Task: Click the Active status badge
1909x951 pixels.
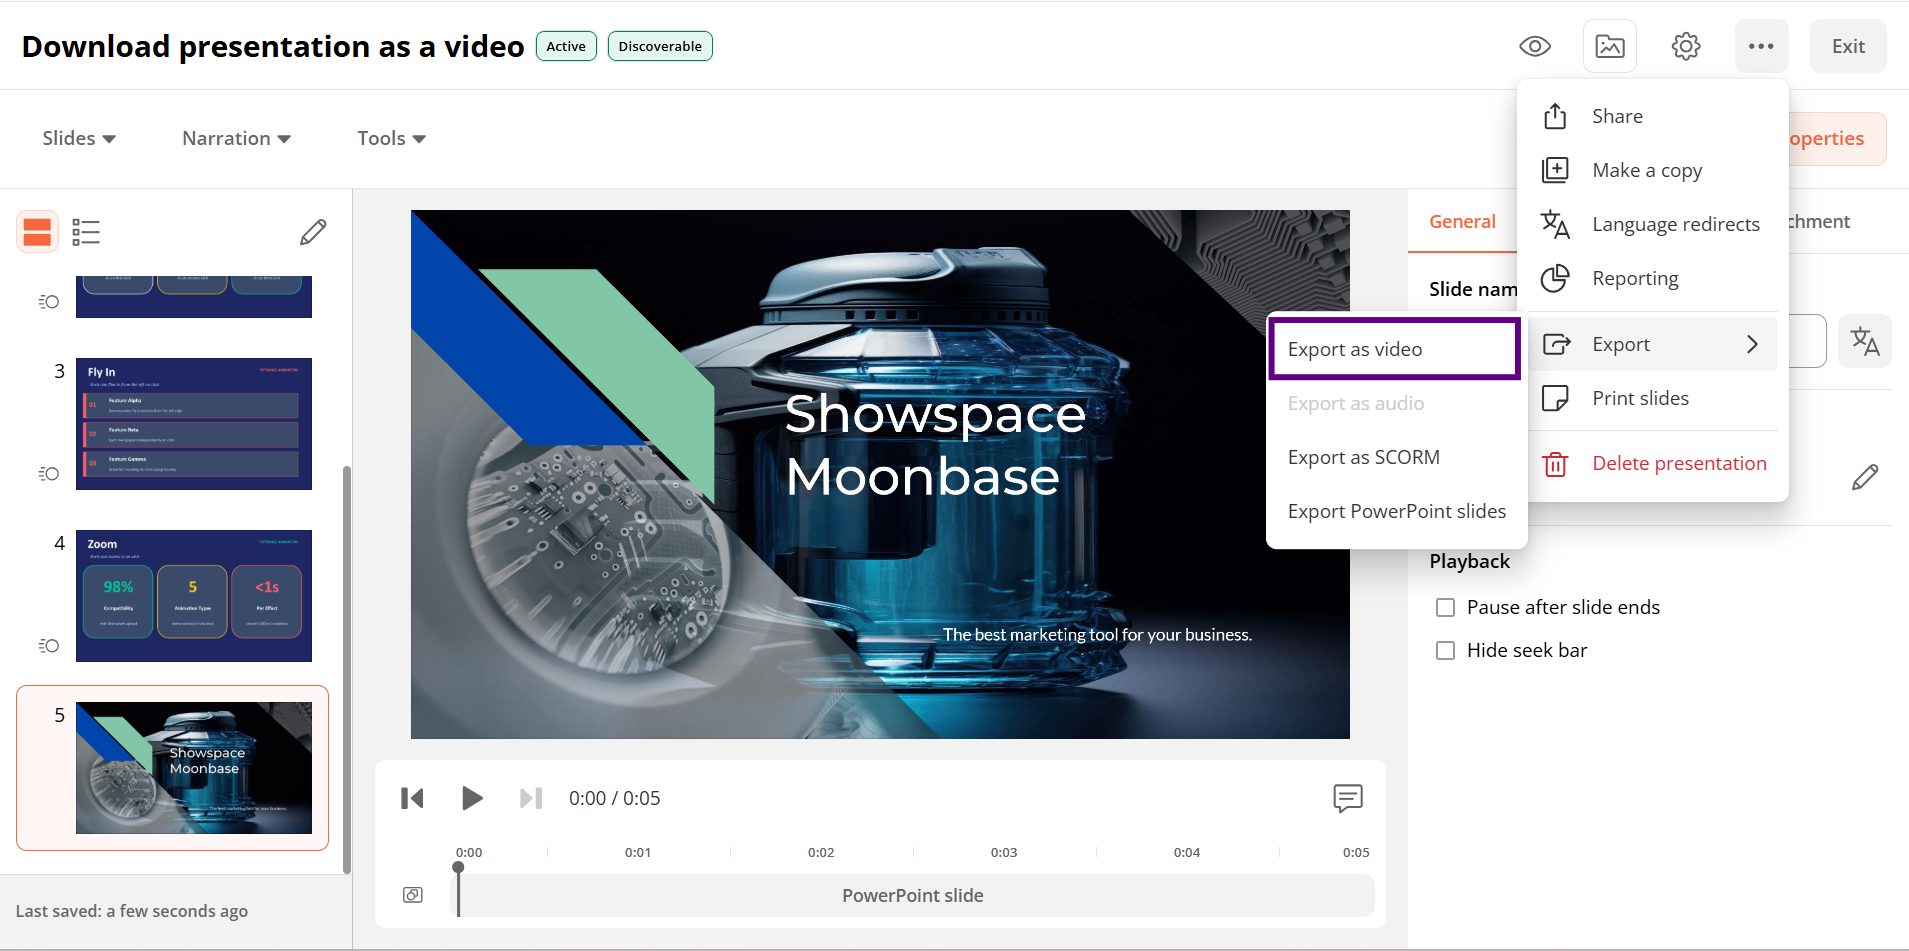Action: (566, 46)
